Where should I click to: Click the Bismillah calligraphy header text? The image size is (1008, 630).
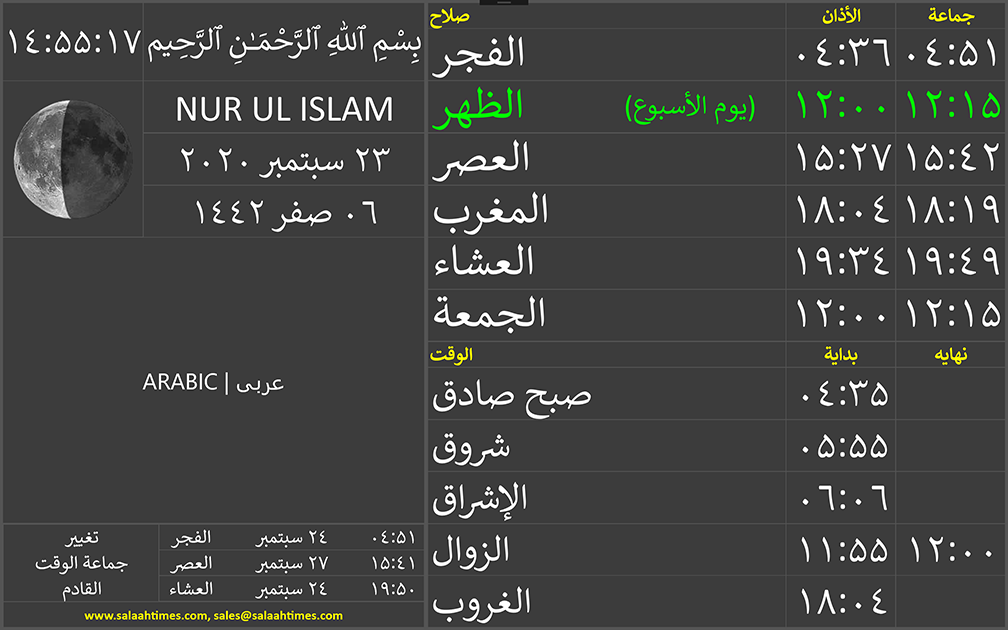[x=284, y=43]
